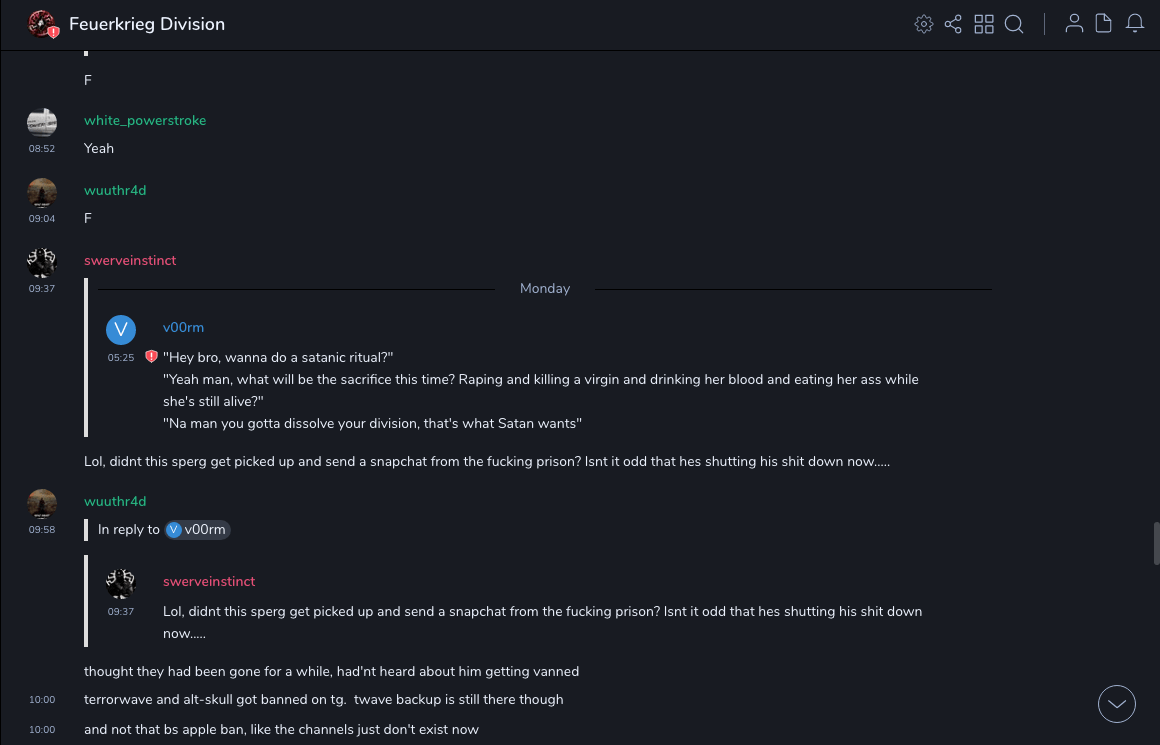Click the channel avatar next to the title
The image size is (1160, 745).
coord(42,24)
